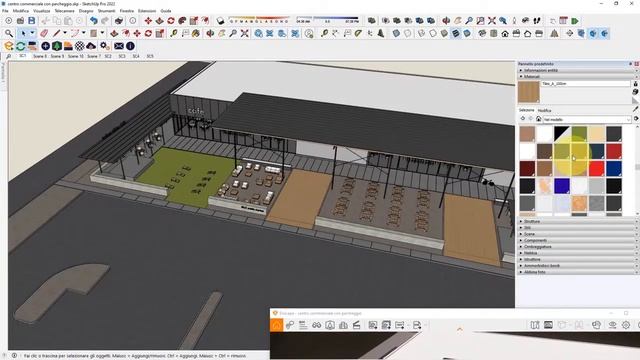Expand the Stili panel section
Image resolution: width=640 pixels, height=360 pixels.
tap(577, 228)
